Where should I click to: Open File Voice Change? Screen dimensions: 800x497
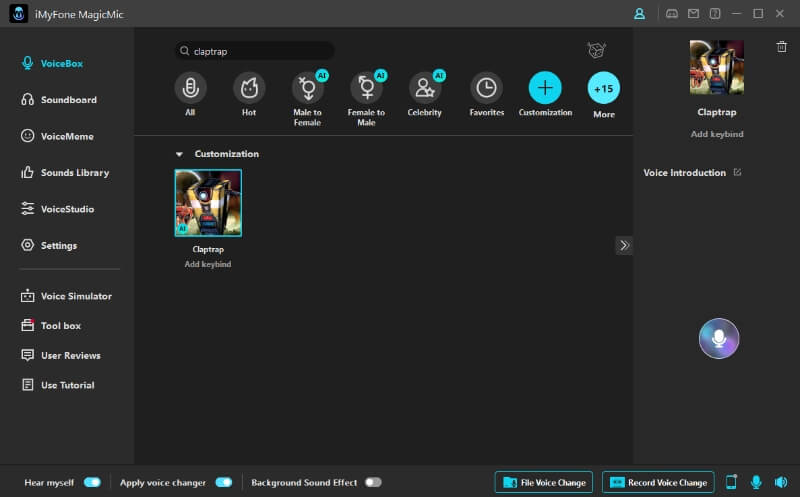click(x=544, y=482)
